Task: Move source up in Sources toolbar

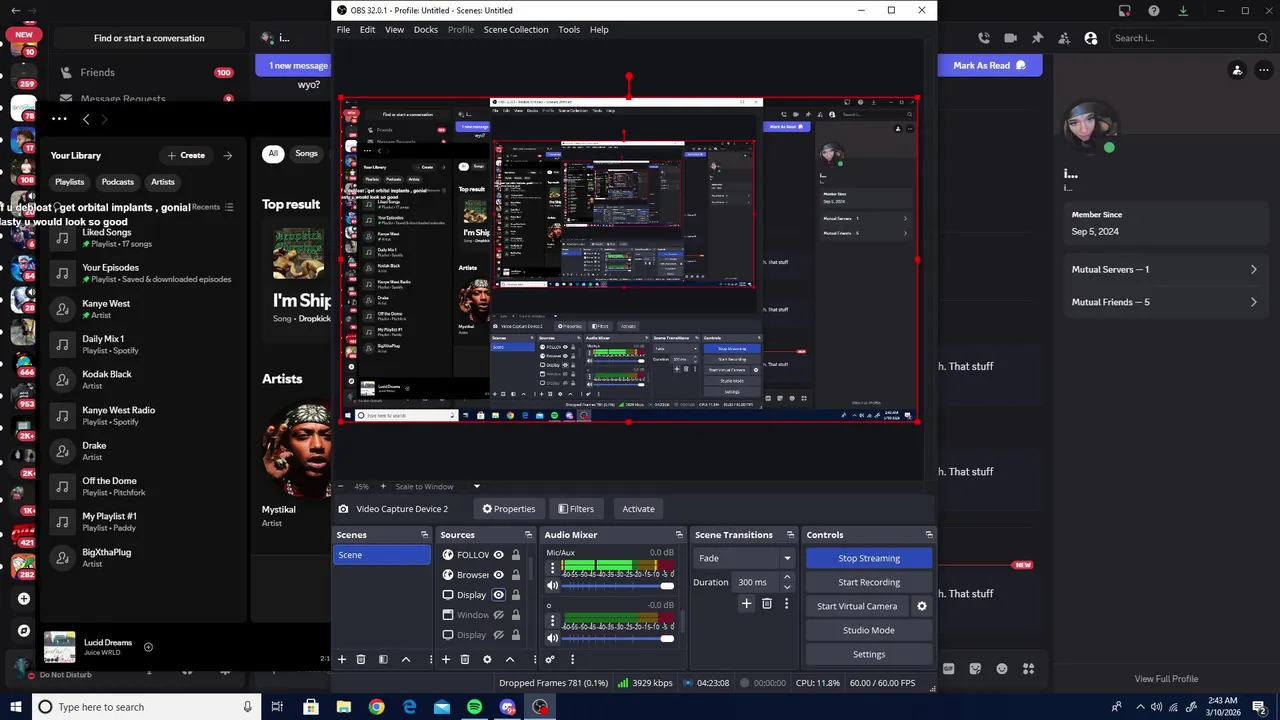Action: [510, 659]
